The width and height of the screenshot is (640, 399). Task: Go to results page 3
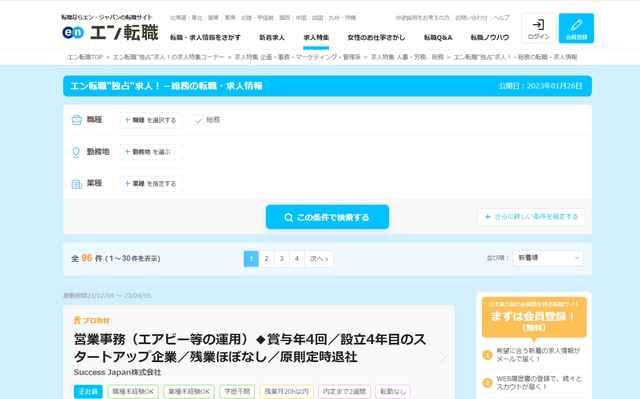click(281, 259)
